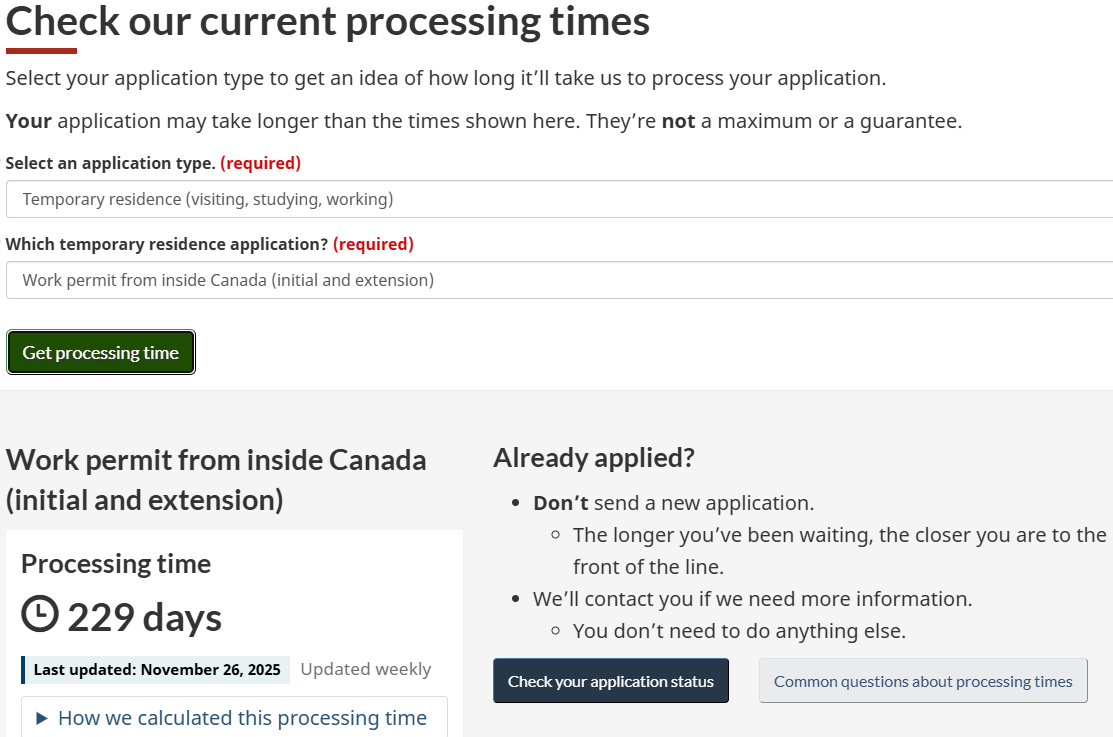Screen dimensions: 1113x737
Task: Open the temporary residence application dropdown
Action: [558, 280]
